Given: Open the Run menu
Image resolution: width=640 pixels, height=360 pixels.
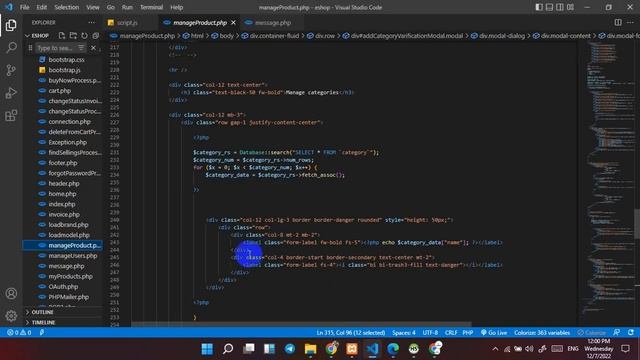Looking at the screenshot, I should click(x=127, y=7).
